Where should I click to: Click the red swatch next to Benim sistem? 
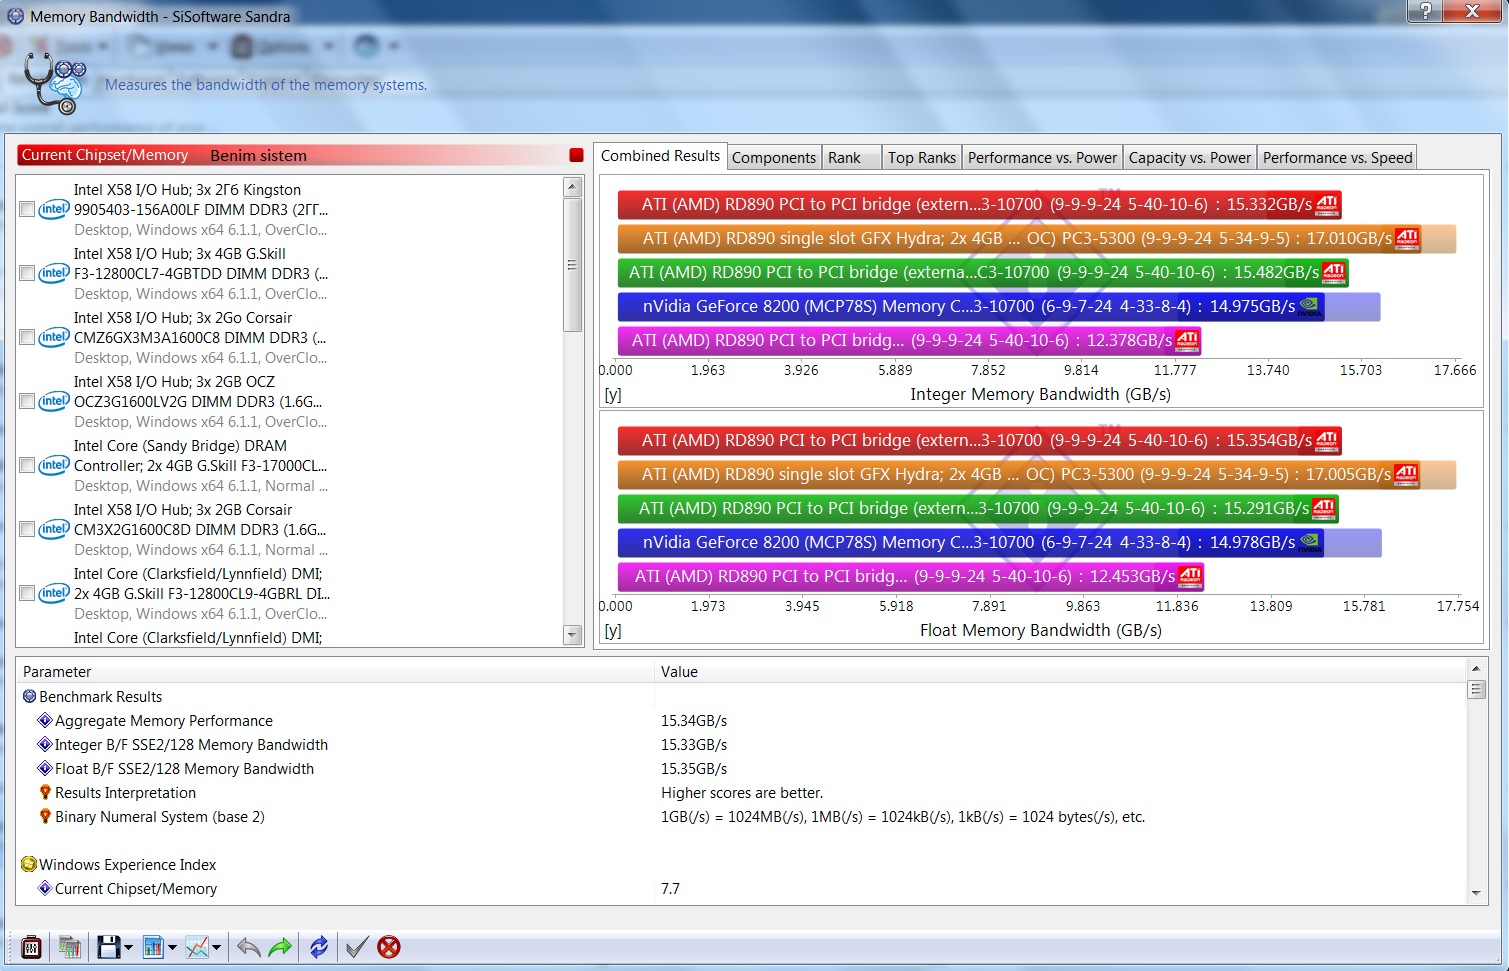click(576, 155)
